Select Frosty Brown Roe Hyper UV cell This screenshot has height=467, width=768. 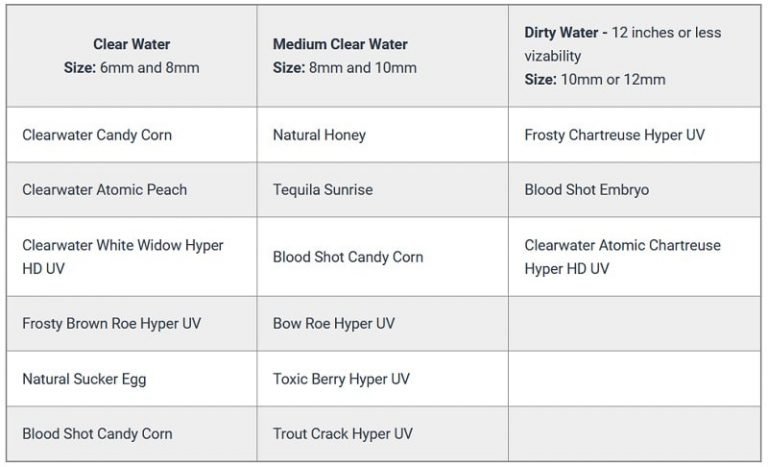pos(111,324)
